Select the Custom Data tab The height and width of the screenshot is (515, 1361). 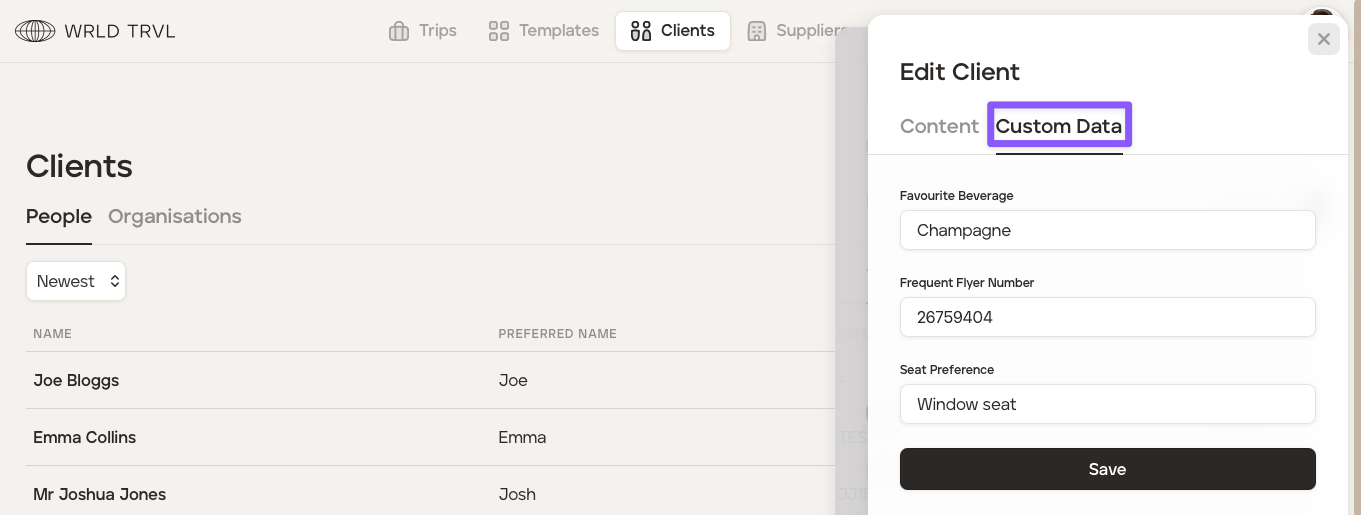(x=1058, y=126)
